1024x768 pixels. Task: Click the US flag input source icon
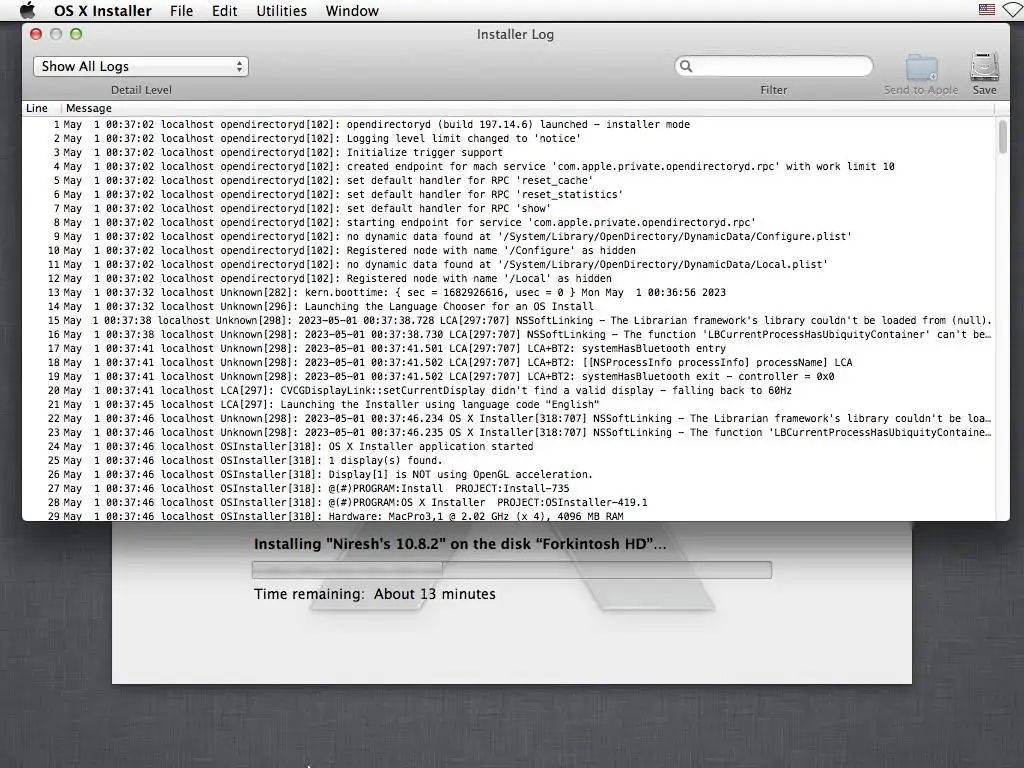tap(987, 10)
